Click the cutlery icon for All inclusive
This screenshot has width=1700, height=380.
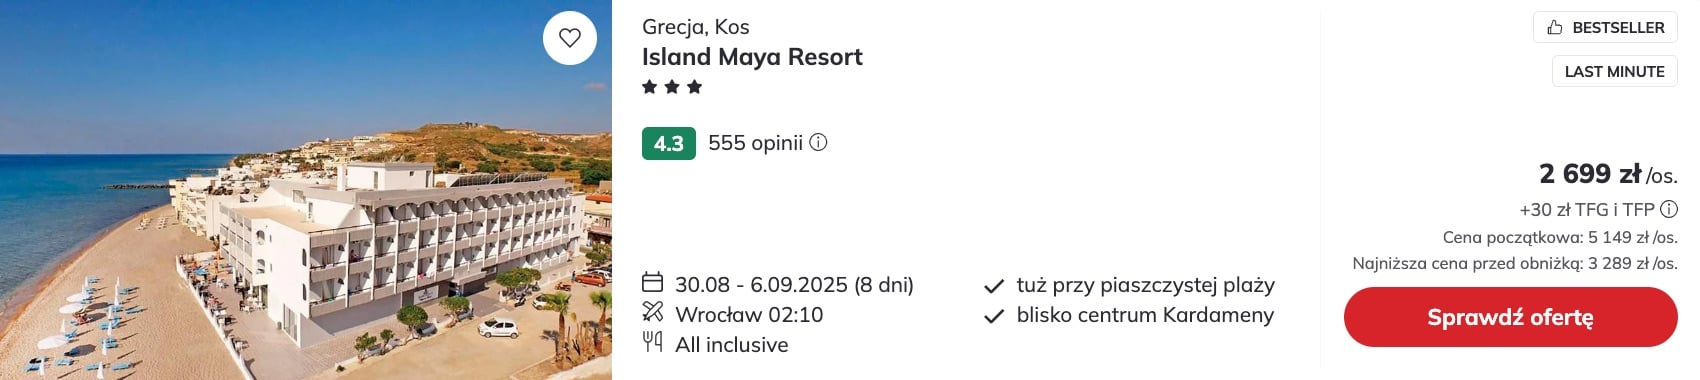coord(652,342)
